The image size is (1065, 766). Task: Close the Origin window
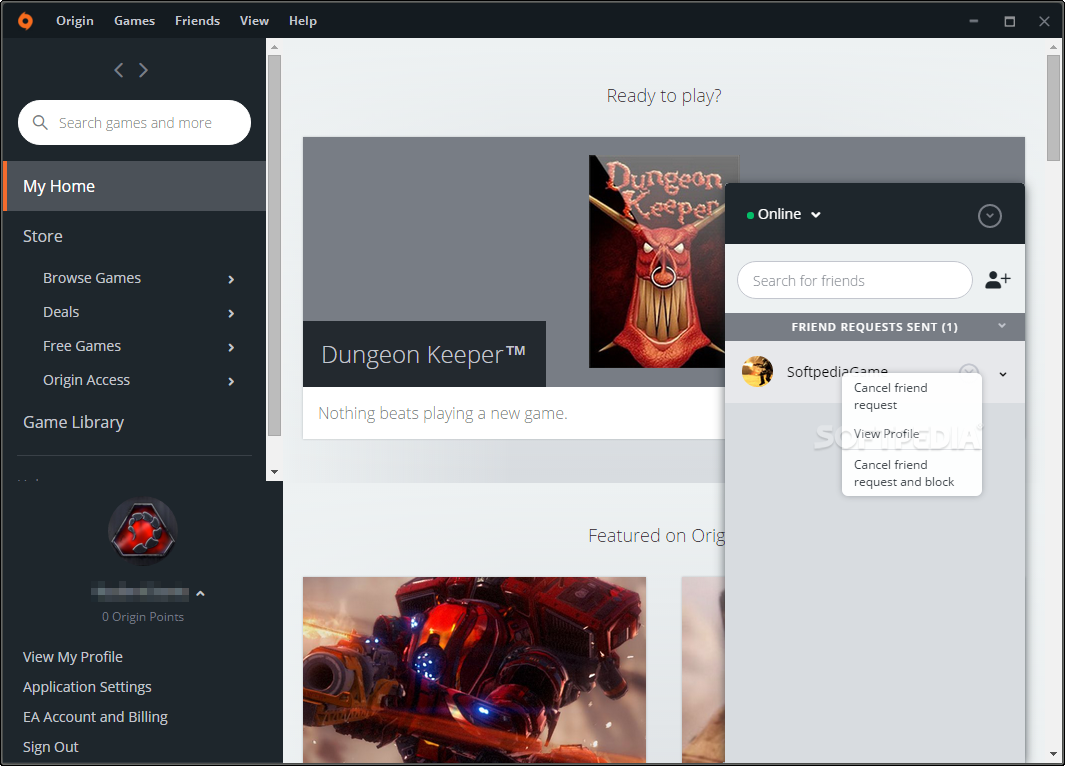(1044, 21)
